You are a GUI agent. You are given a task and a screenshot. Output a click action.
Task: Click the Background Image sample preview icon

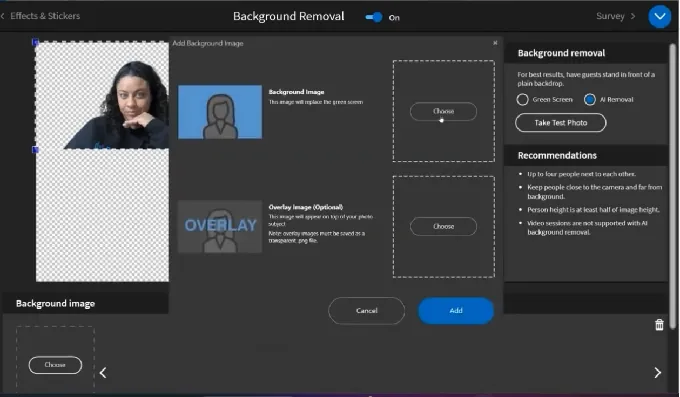click(220, 112)
